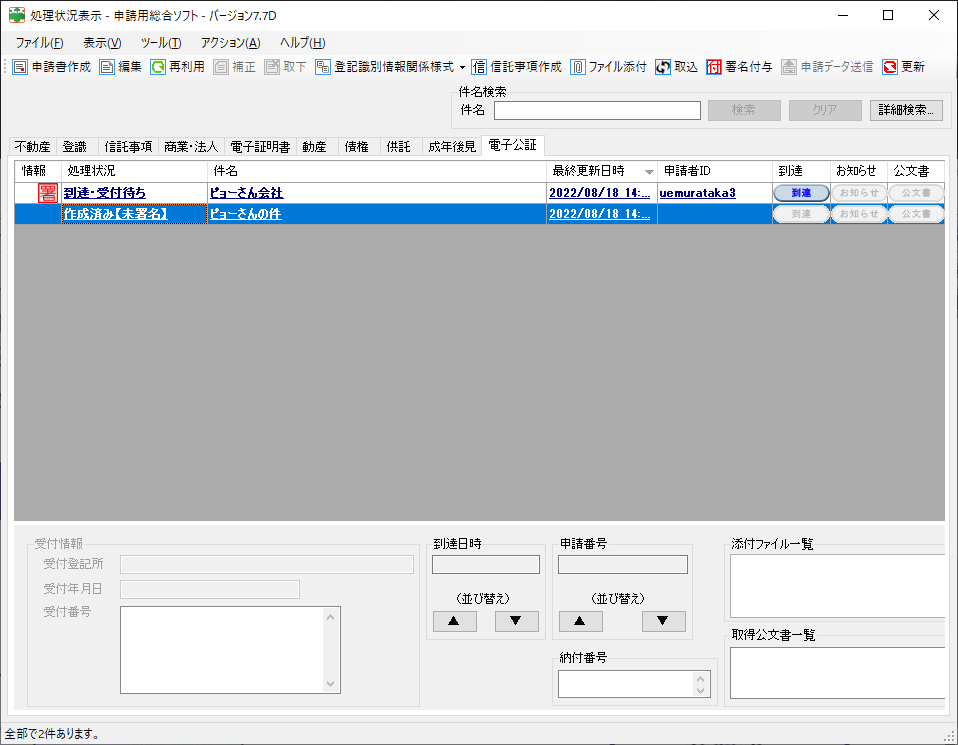Open the ピョーさん会社 link

pos(246,193)
